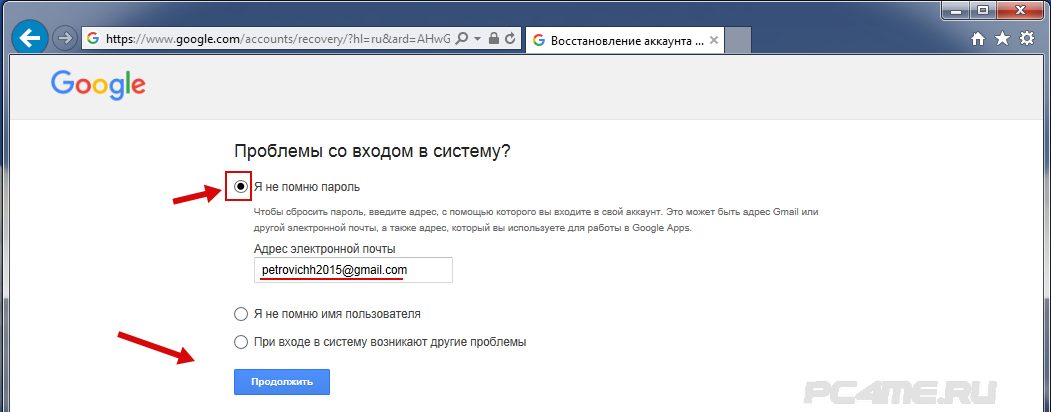Click the browser forward arrow button

65,39
